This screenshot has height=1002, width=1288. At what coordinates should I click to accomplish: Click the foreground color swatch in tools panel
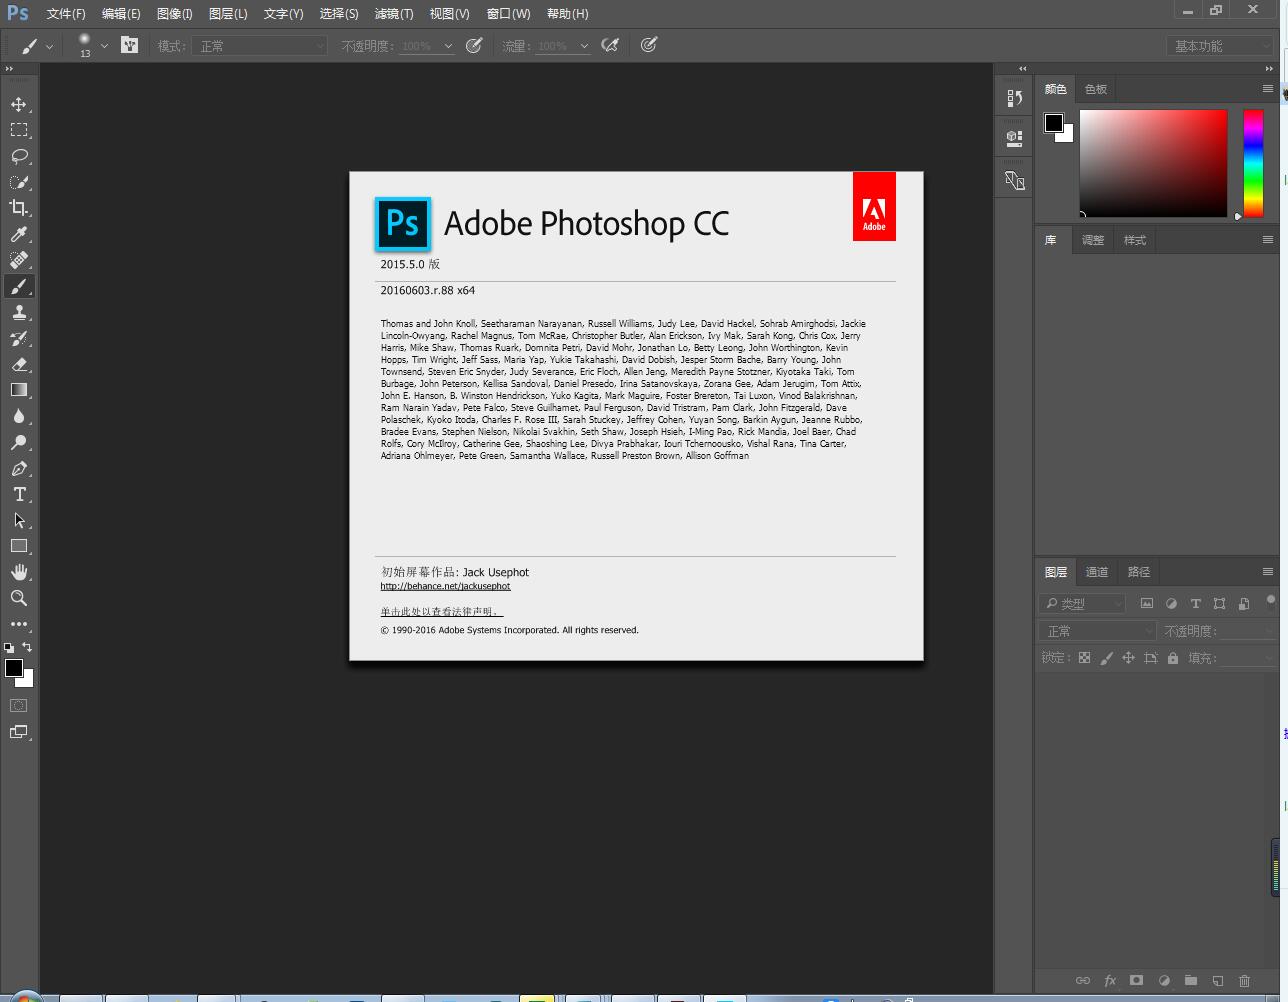tap(13, 668)
